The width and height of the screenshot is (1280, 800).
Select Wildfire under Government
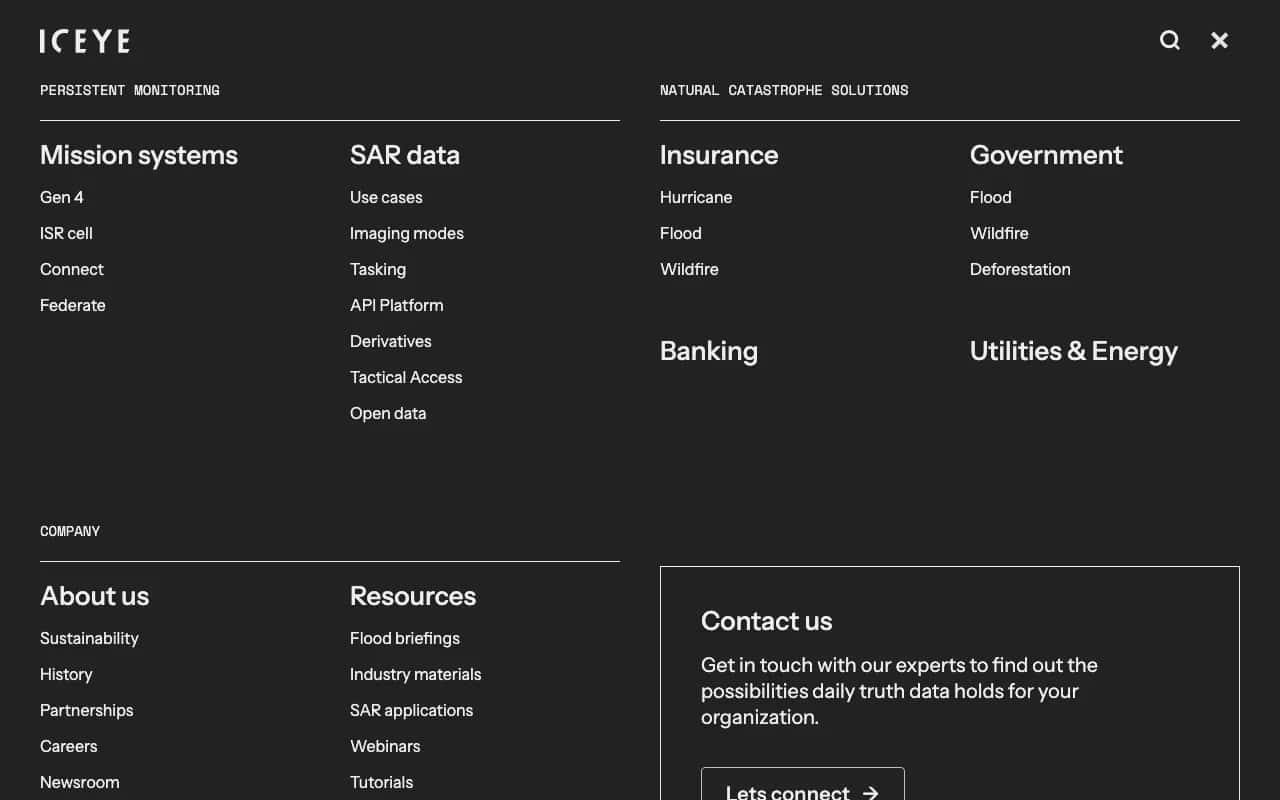[x=999, y=233]
